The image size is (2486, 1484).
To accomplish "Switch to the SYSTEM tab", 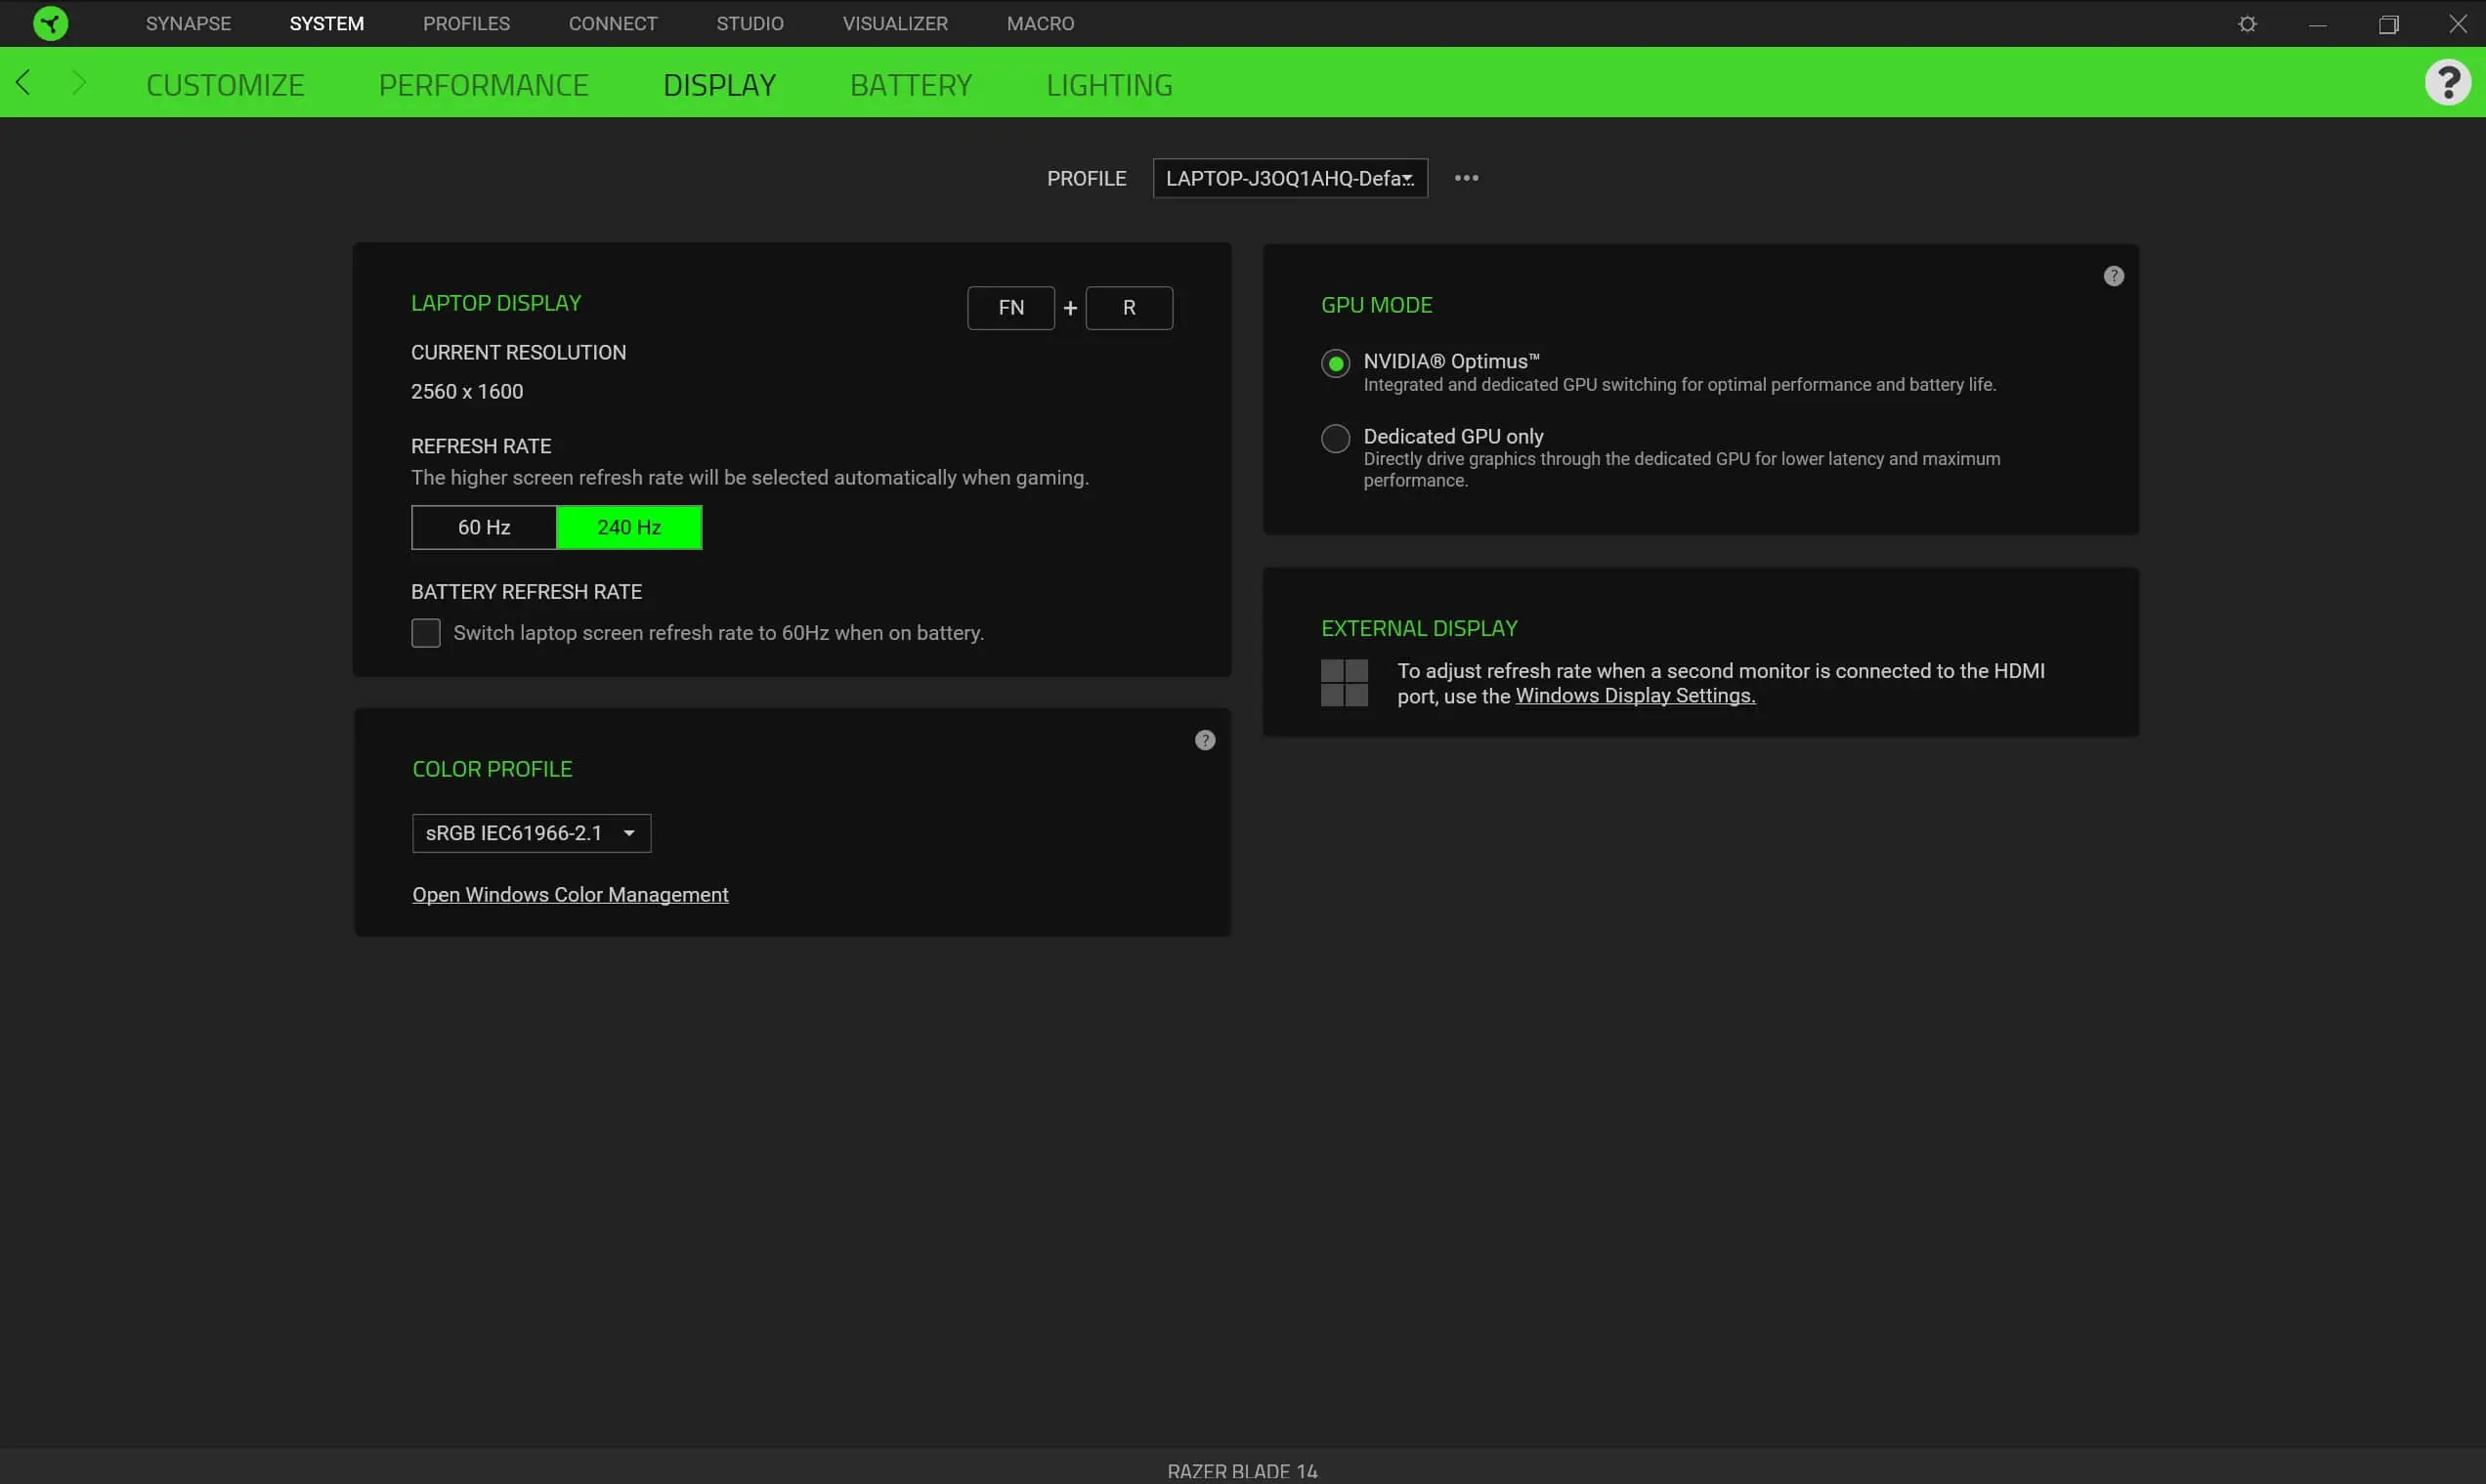I will 327,23.
